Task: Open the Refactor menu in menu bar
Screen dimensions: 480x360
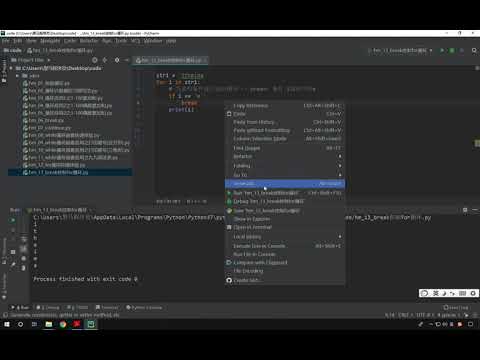Action: [89, 41]
